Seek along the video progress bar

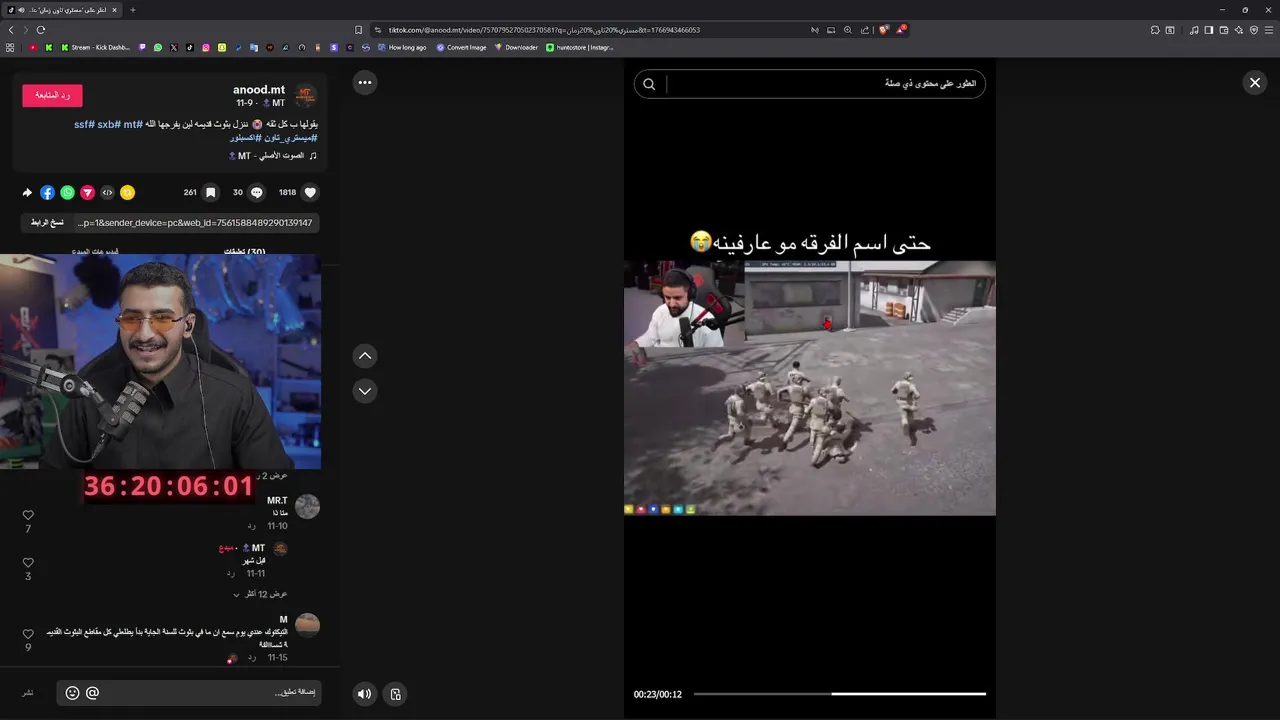840,694
